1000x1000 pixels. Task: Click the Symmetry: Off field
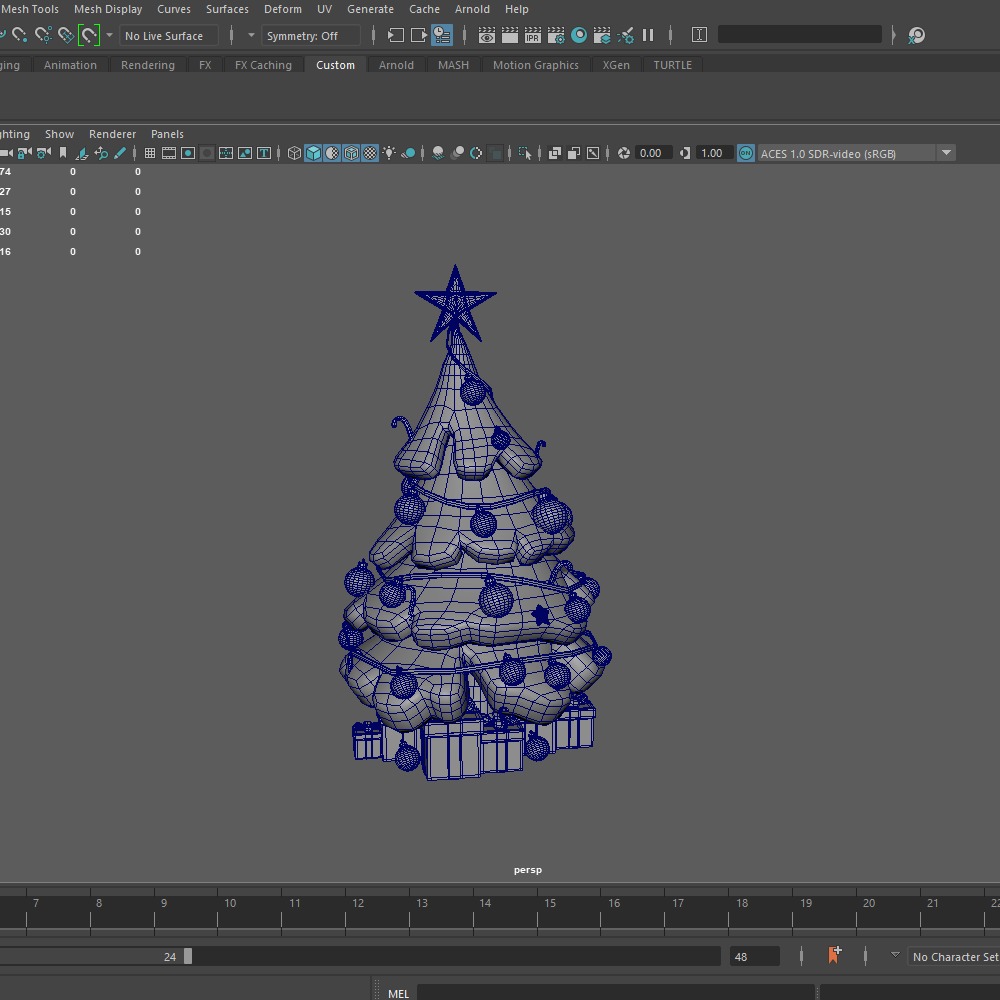click(311, 36)
